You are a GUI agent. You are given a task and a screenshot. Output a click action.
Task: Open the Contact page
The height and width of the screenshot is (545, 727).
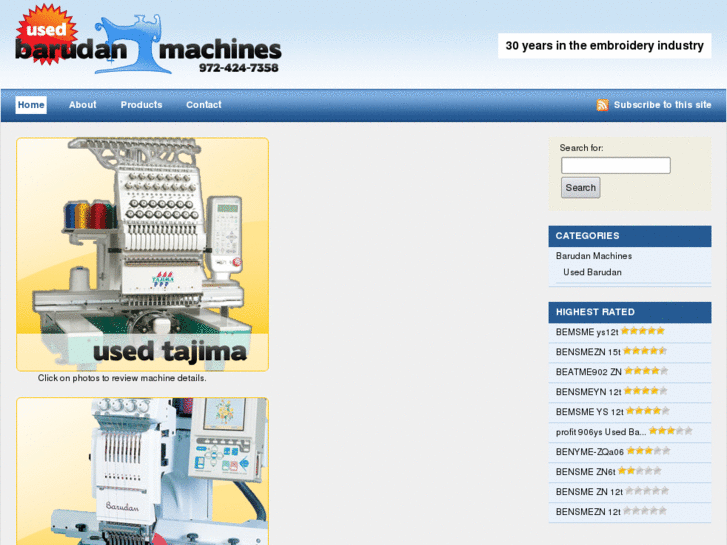tap(204, 105)
